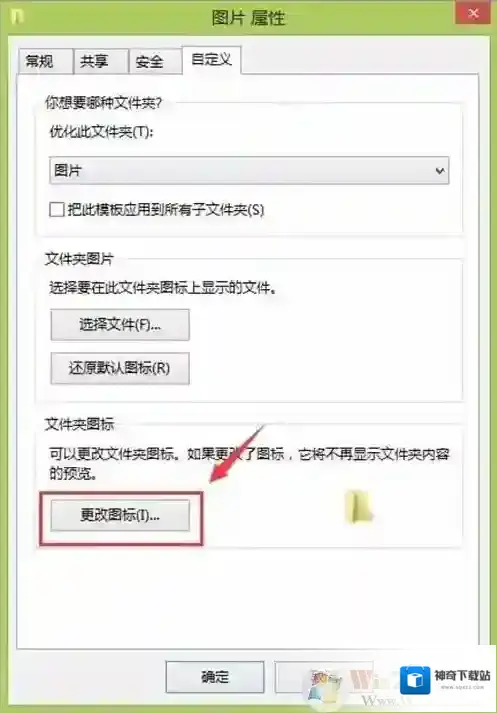This screenshot has height=713, width=497.
Task: Click the folder icon in the title bar
Action: click(17, 17)
